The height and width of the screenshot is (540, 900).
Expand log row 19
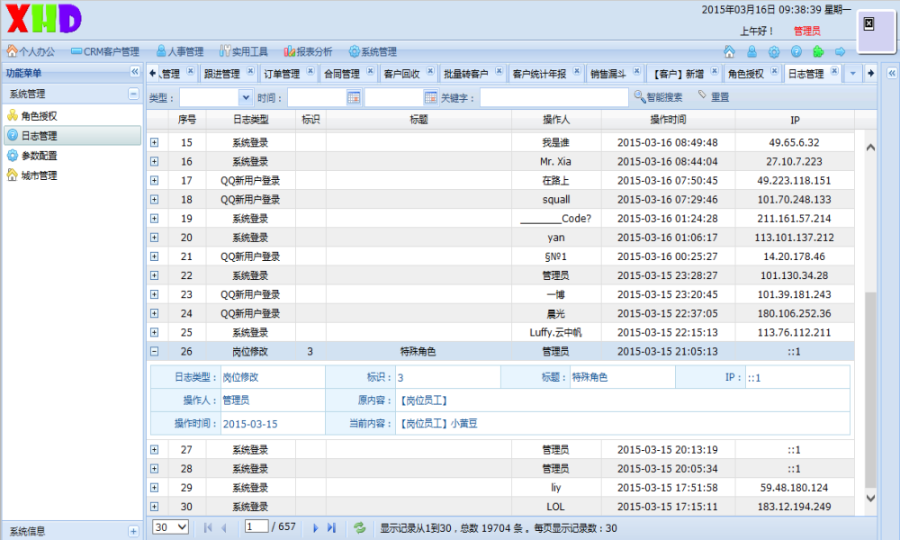pyautogui.click(x=154, y=218)
